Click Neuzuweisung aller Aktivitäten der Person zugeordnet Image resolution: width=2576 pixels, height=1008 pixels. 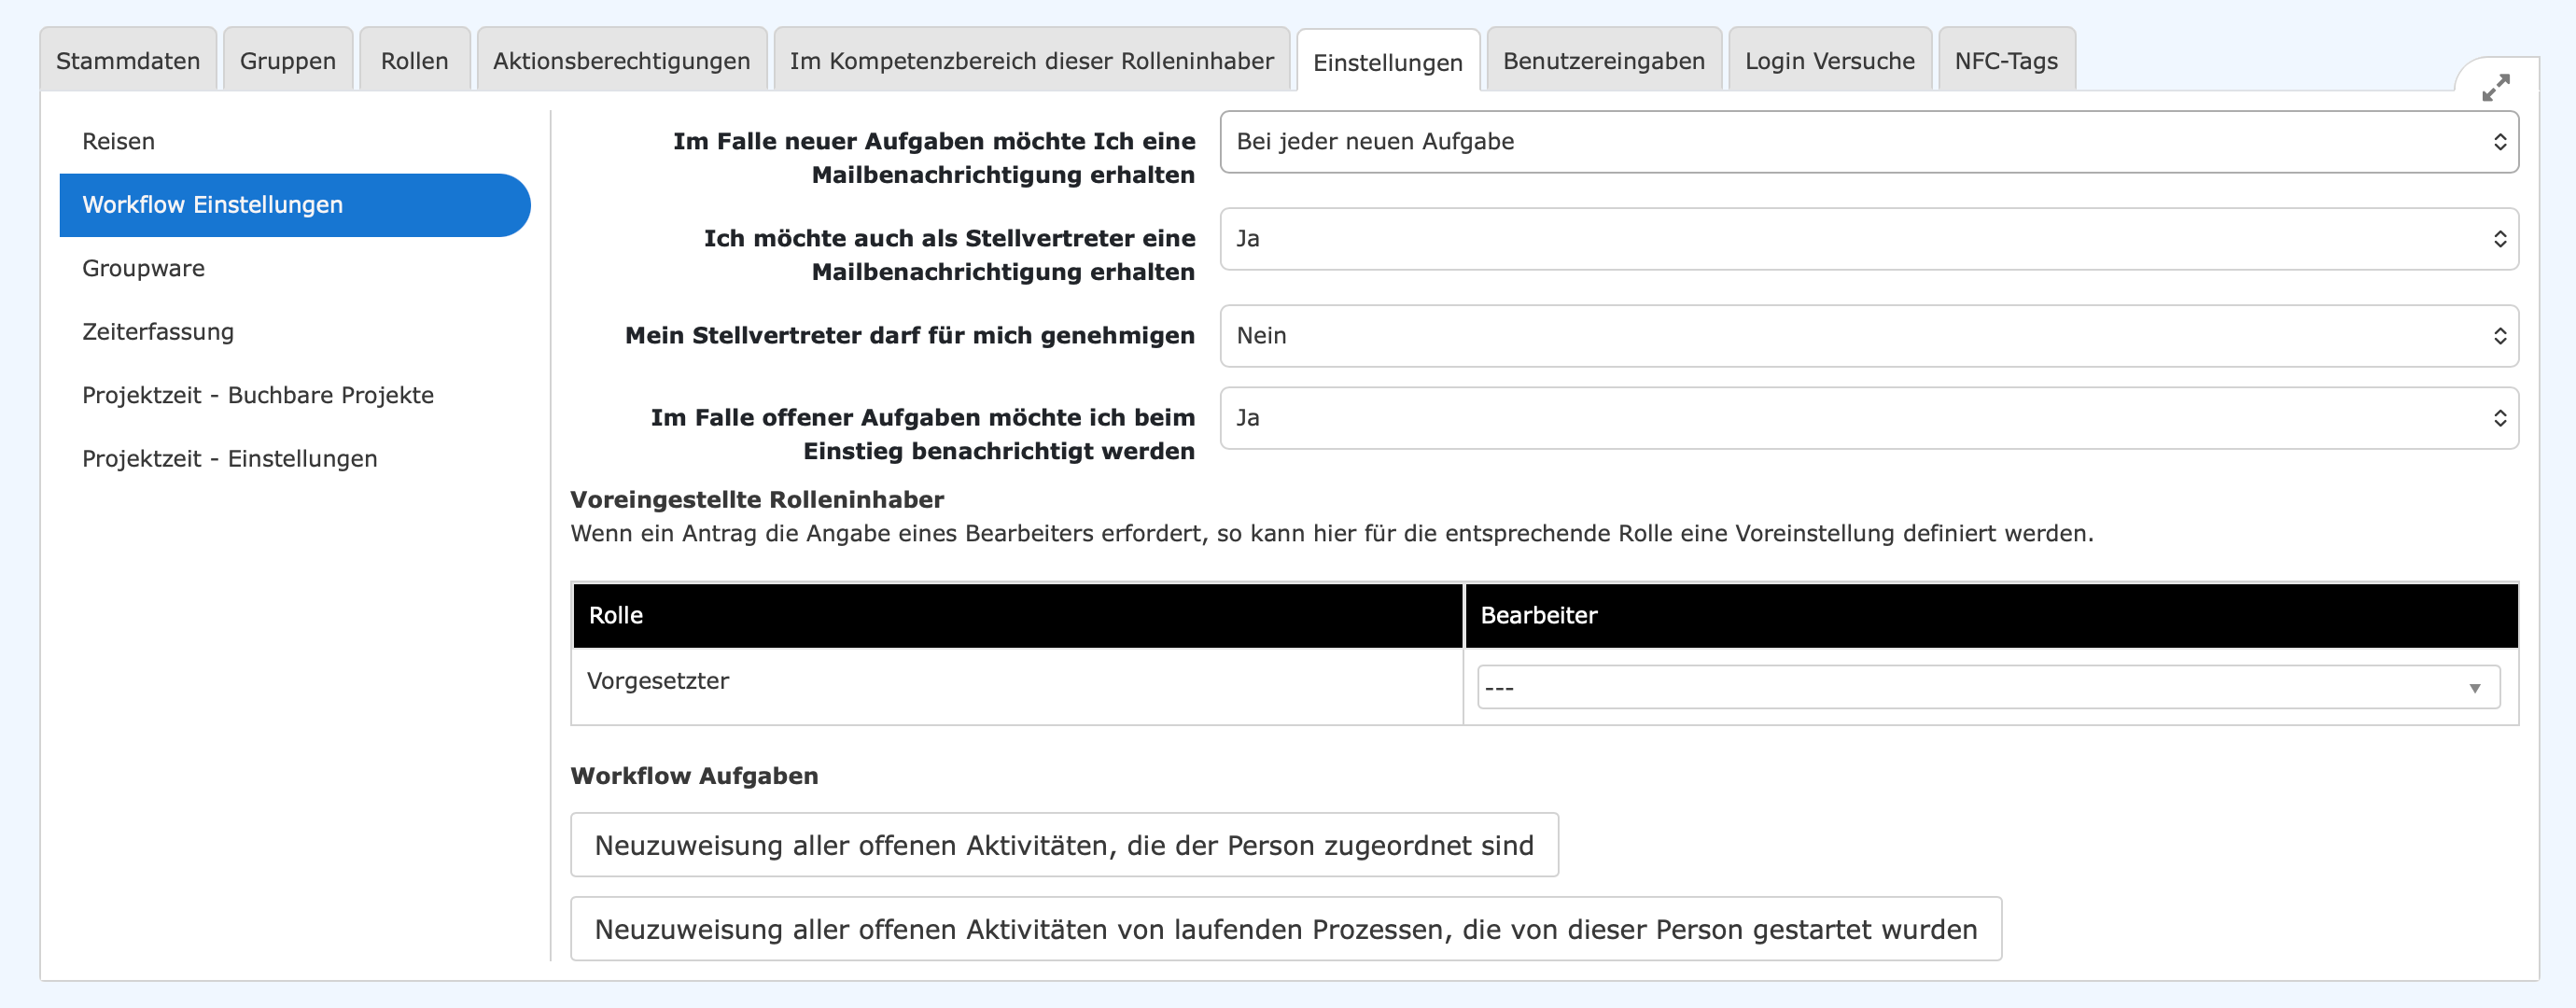click(x=1064, y=845)
